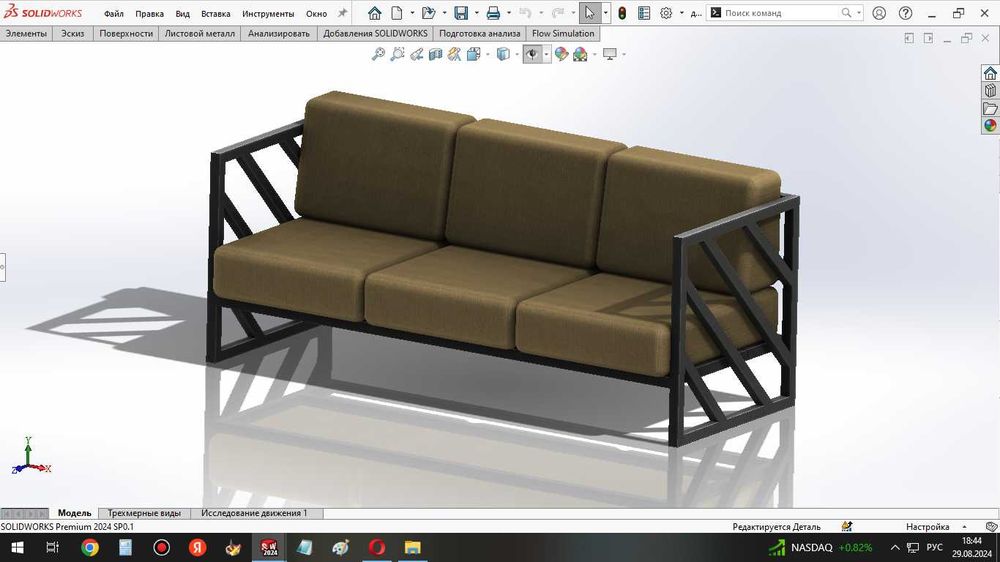The width and height of the screenshot is (1000, 562).
Task: Expand the Print dropdown arrow
Action: (x=508, y=13)
